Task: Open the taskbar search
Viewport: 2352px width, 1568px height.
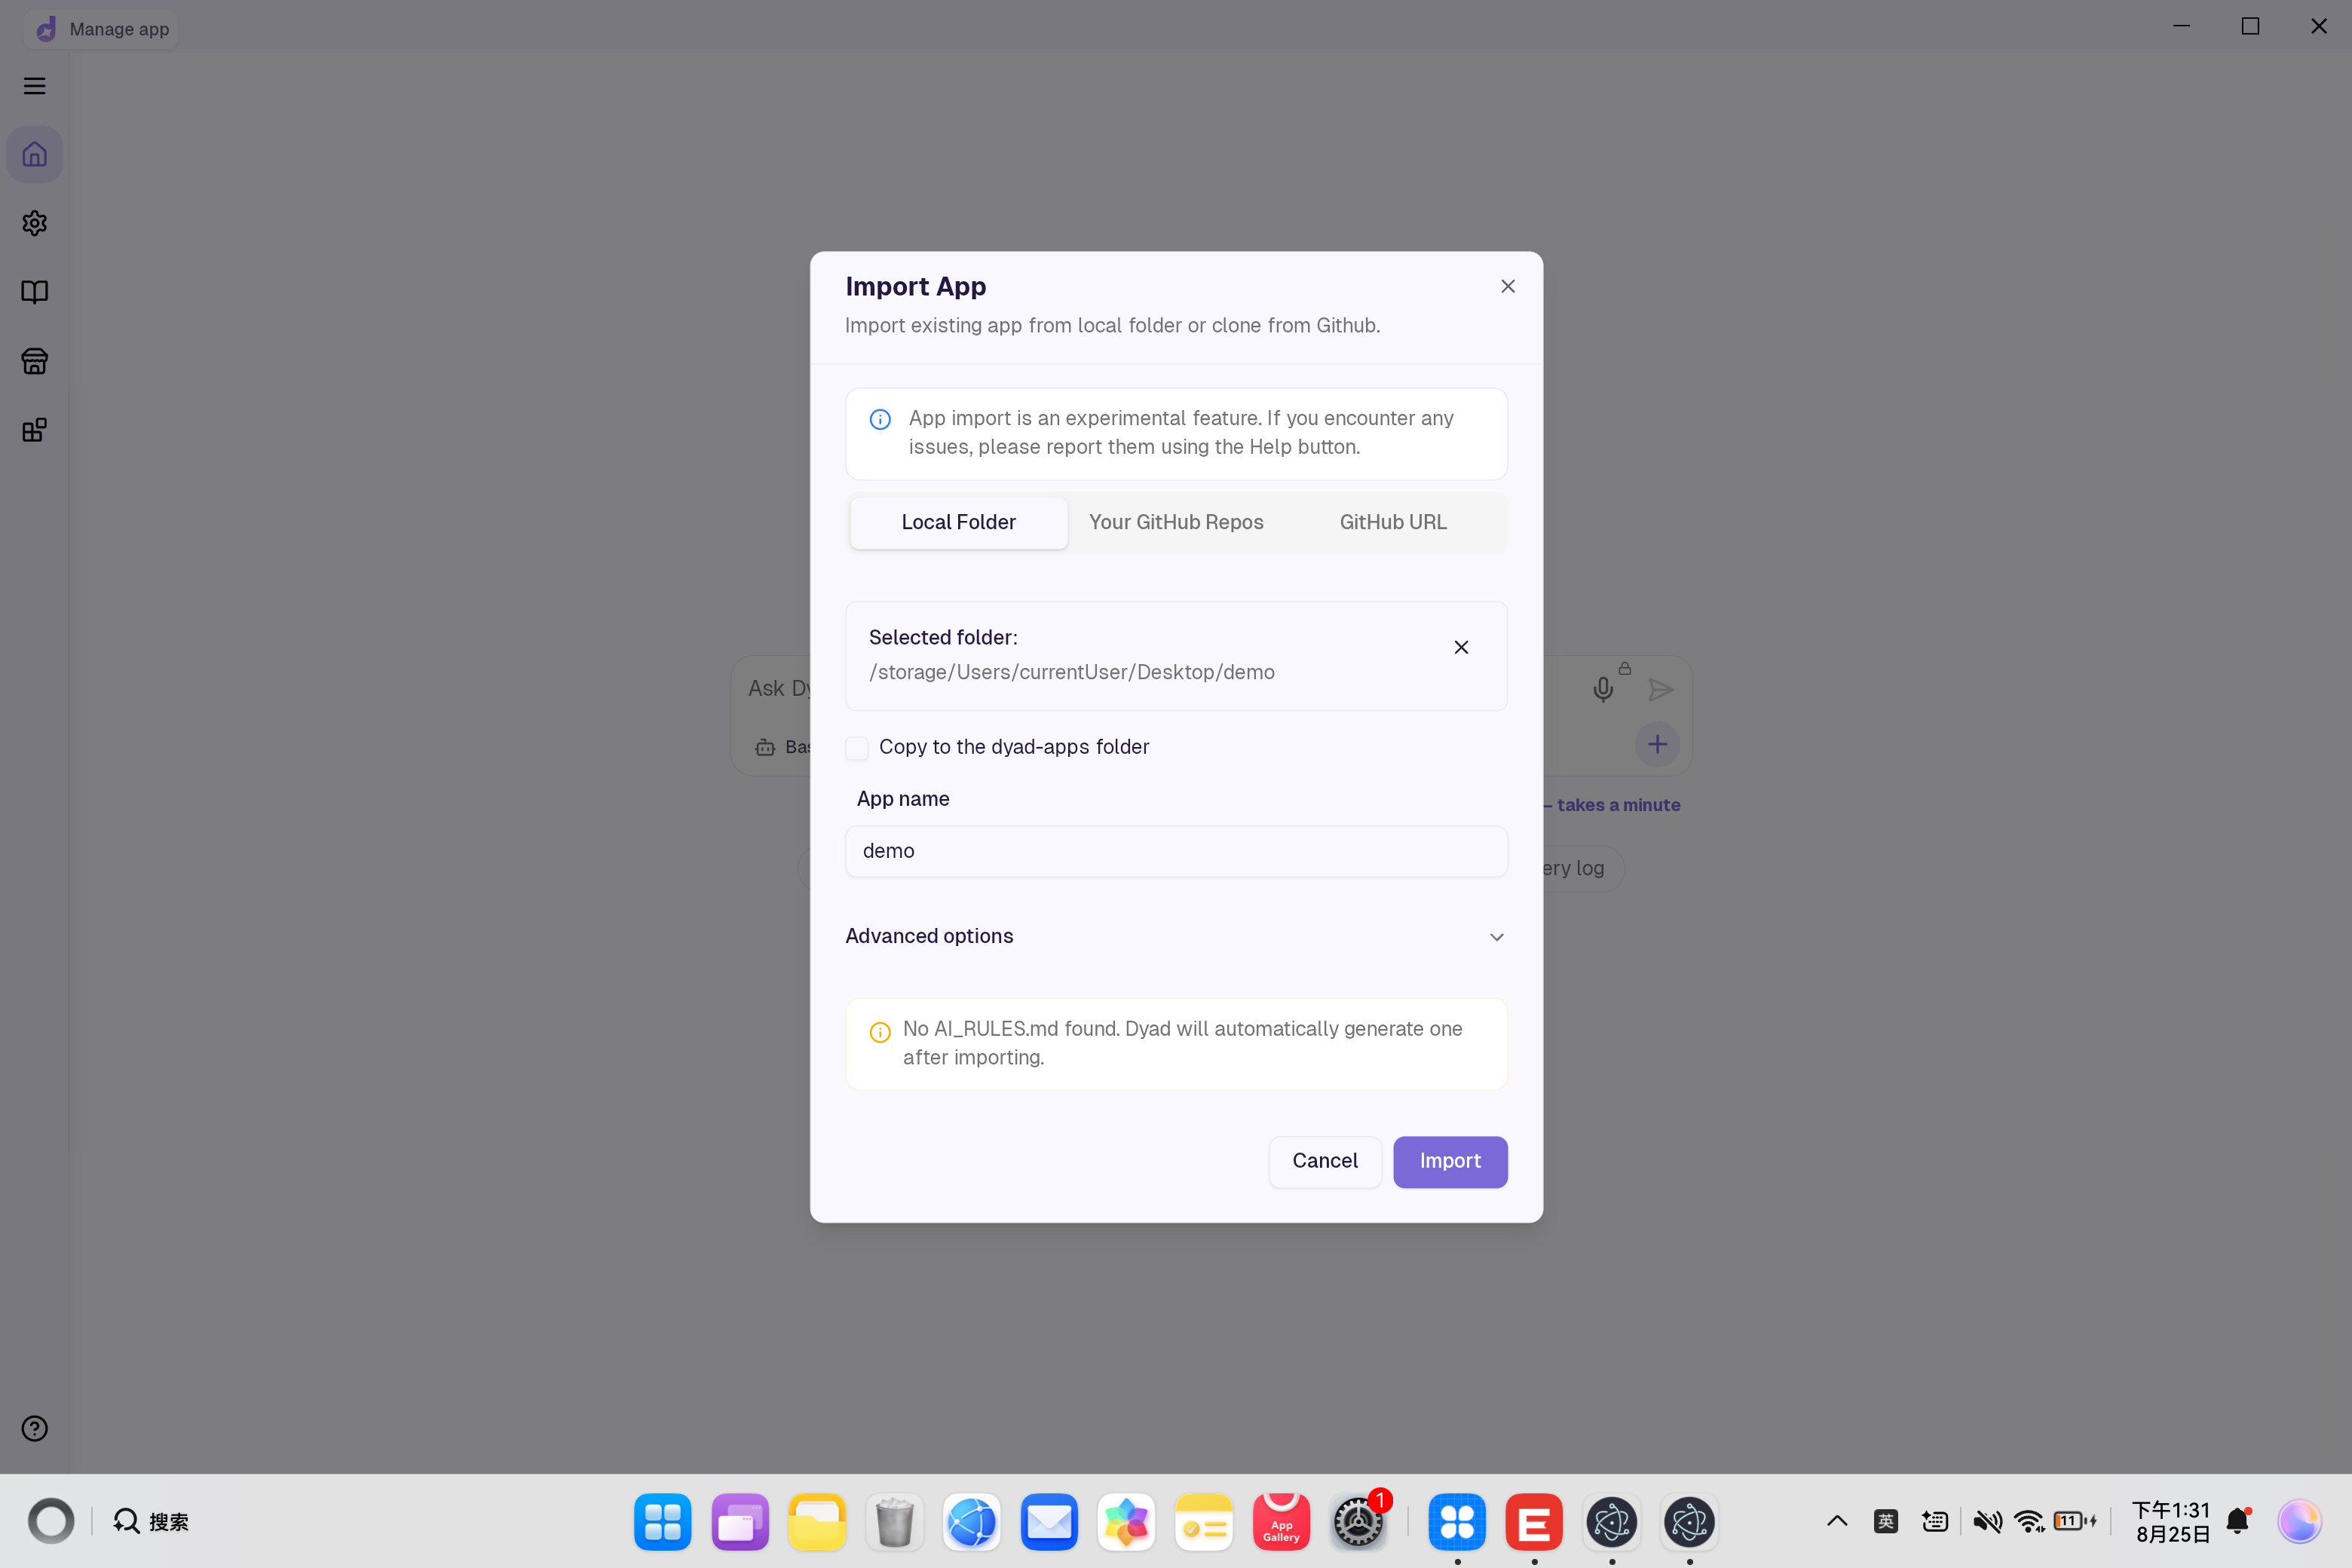Action: pyautogui.click(x=151, y=1522)
